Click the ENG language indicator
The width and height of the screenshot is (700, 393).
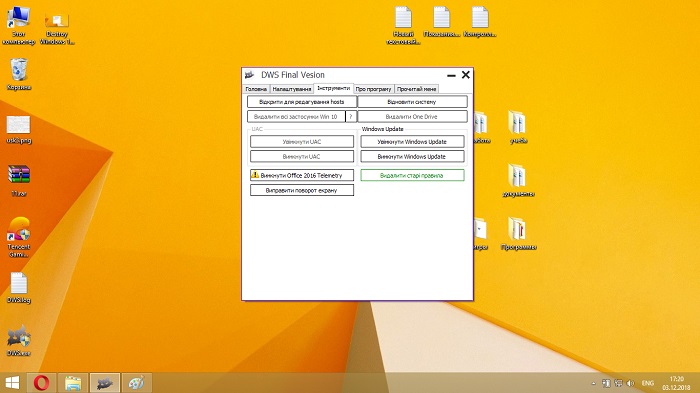tap(648, 383)
